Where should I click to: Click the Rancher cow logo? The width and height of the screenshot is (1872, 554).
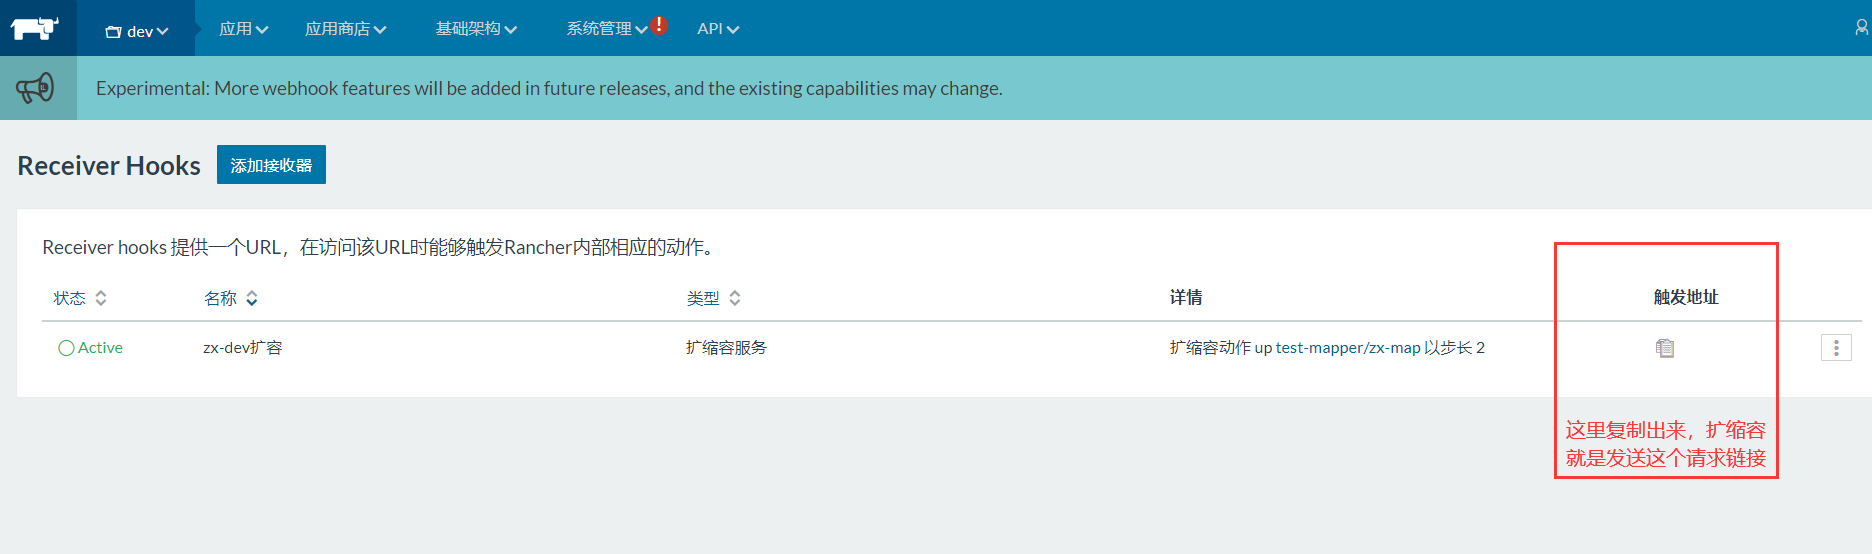click(x=35, y=28)
